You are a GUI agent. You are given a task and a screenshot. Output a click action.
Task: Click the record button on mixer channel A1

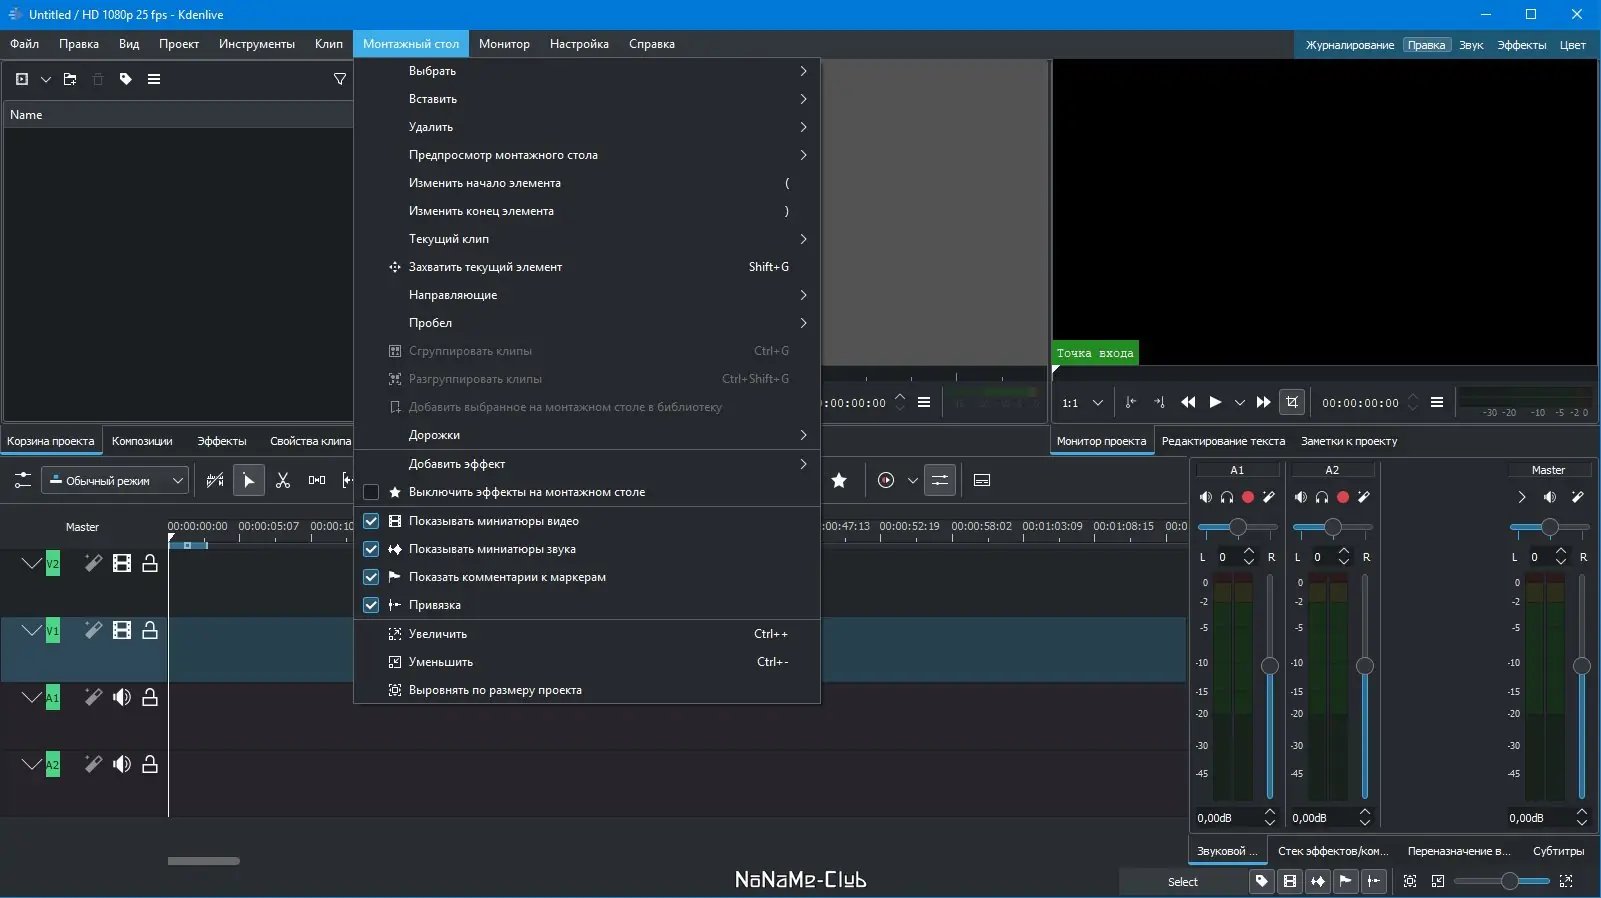coord(1248,497)
